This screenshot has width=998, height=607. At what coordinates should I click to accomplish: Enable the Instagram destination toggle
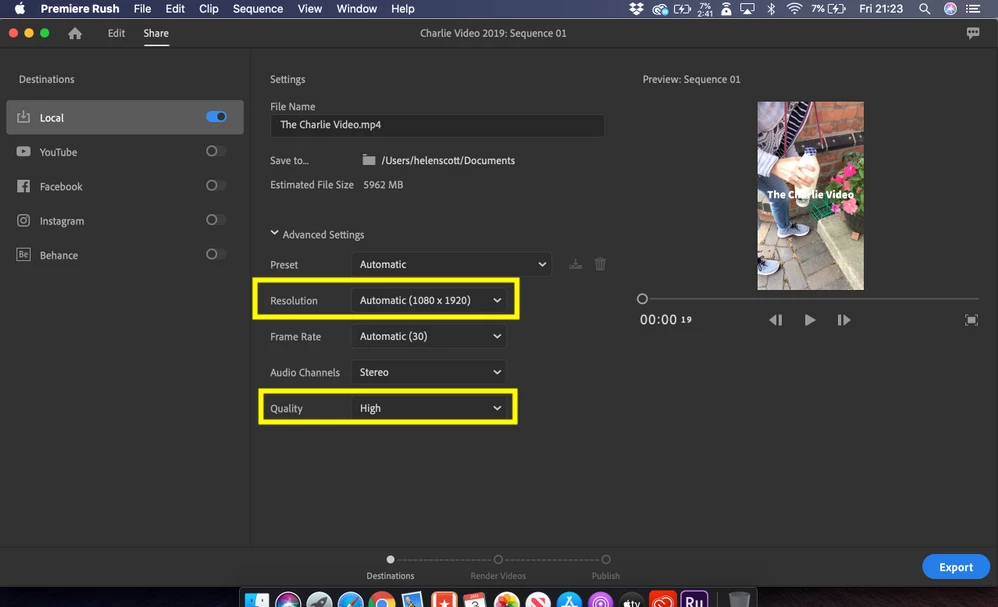tap(216, 220)
